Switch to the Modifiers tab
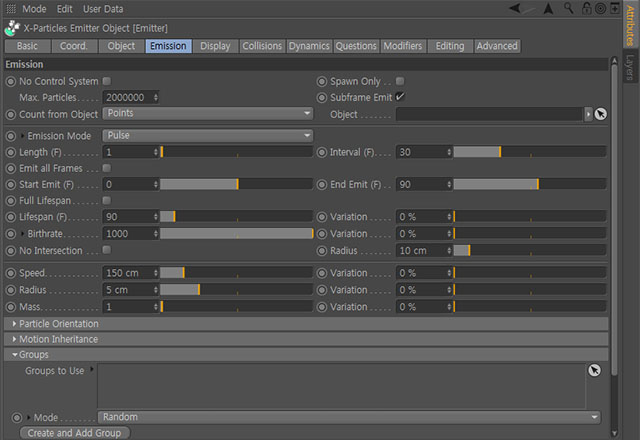The width and height of the screenshot is (640, 440). 403,46
